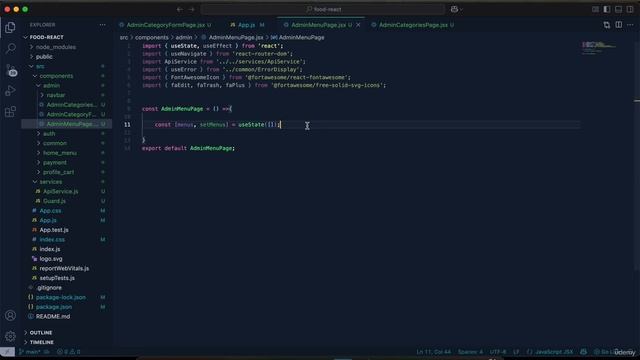This screenshot has height=360, width=640.
Task: Change the Spaces: 4 indentation setting
Action: pos(470,352)
